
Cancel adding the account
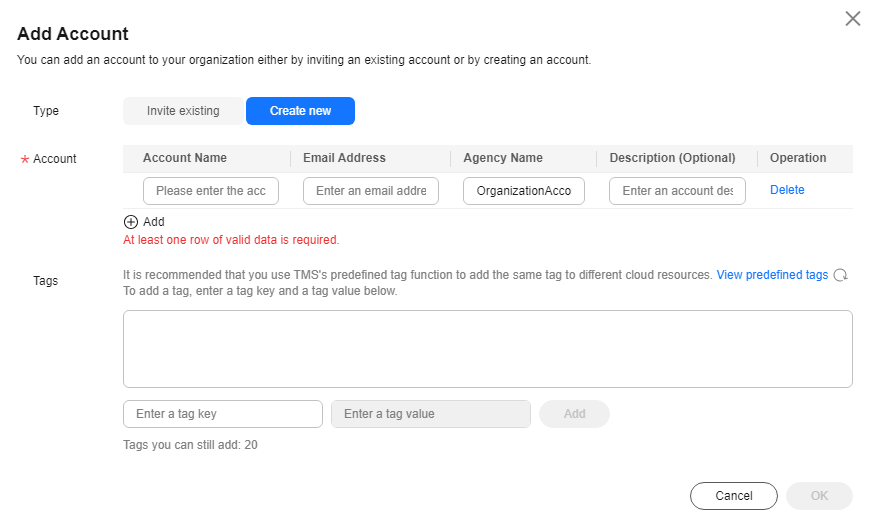tap(734, 496)
